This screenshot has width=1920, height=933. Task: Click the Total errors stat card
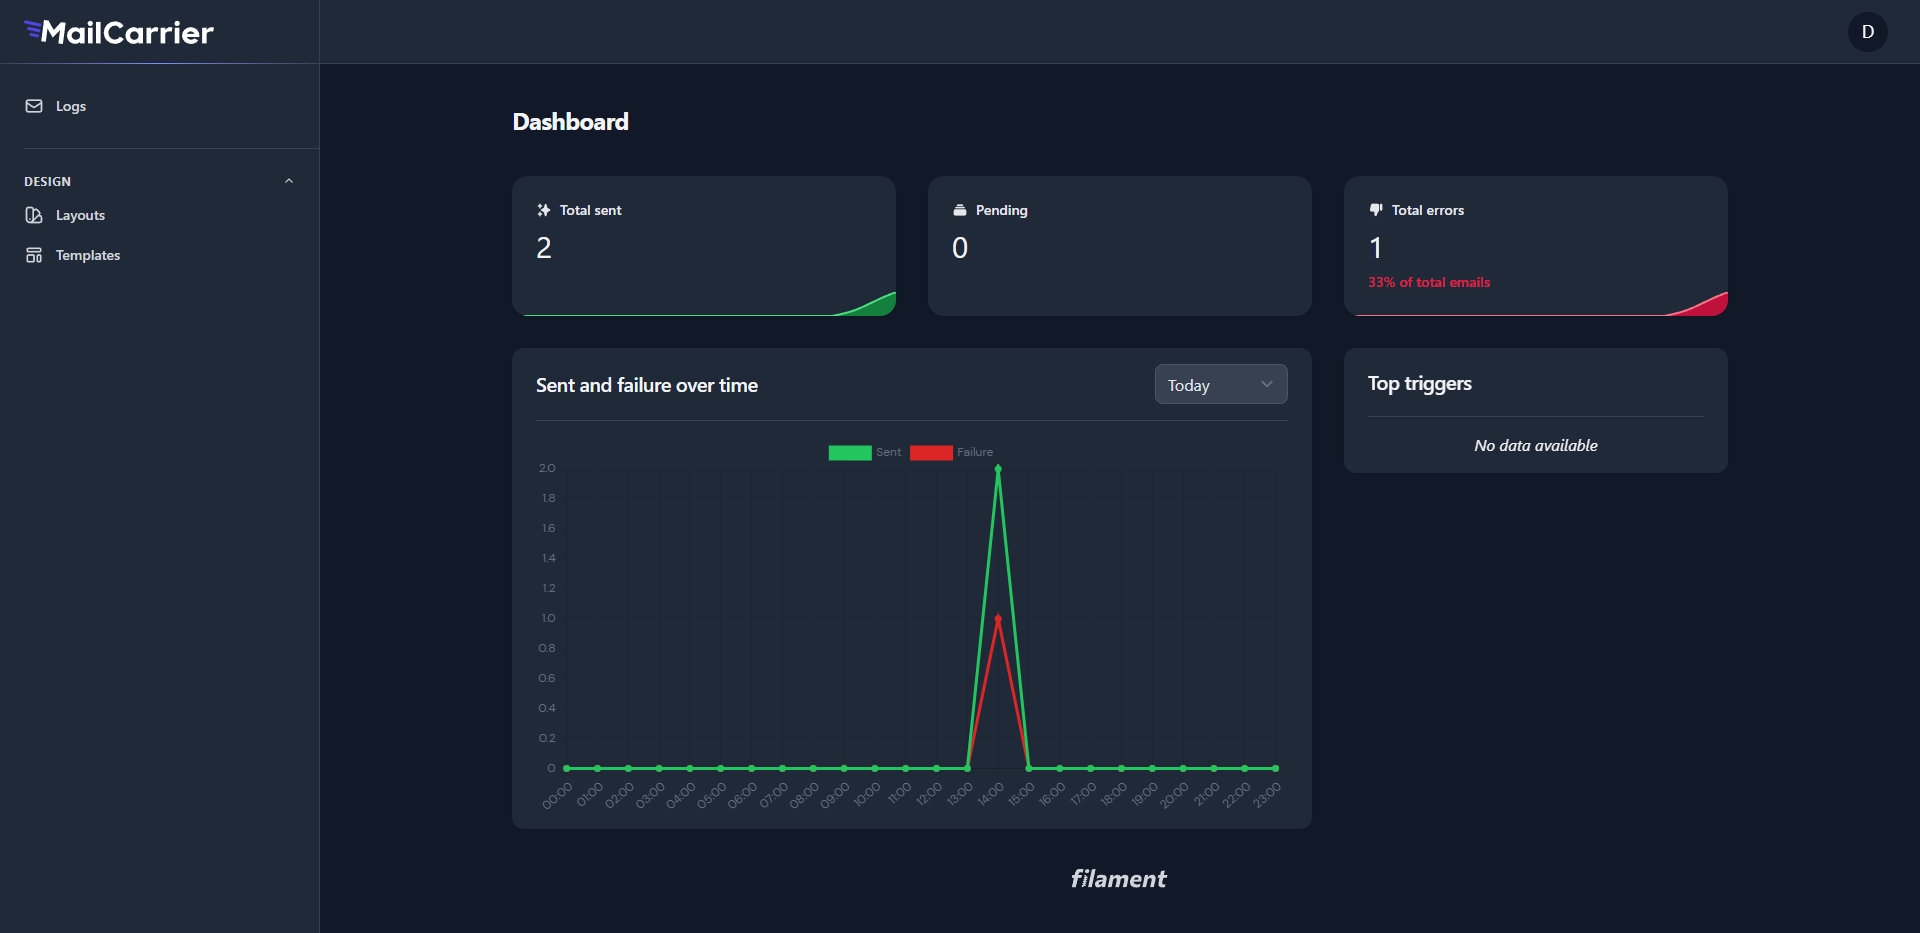pos(1535,246)
